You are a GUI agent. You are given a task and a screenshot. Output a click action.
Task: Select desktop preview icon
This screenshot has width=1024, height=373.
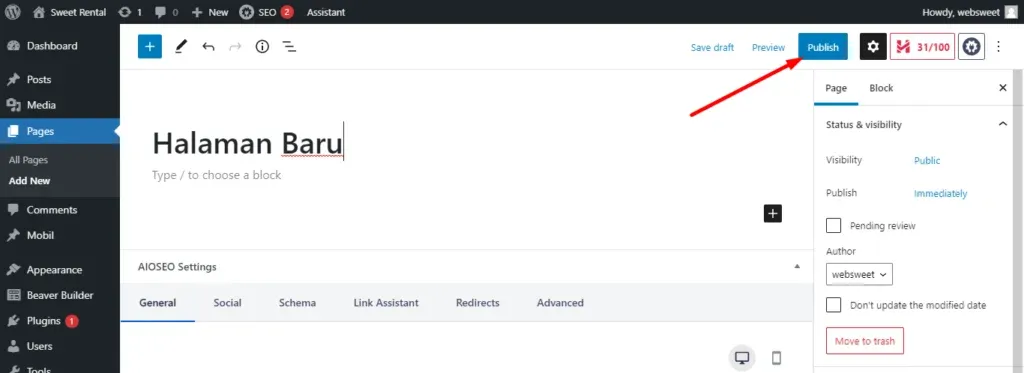(x=742, y=358)
